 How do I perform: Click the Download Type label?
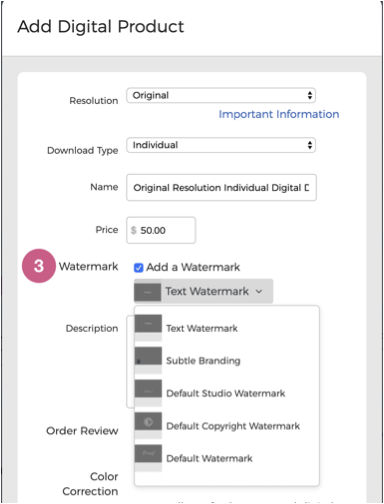click(83, 150)
